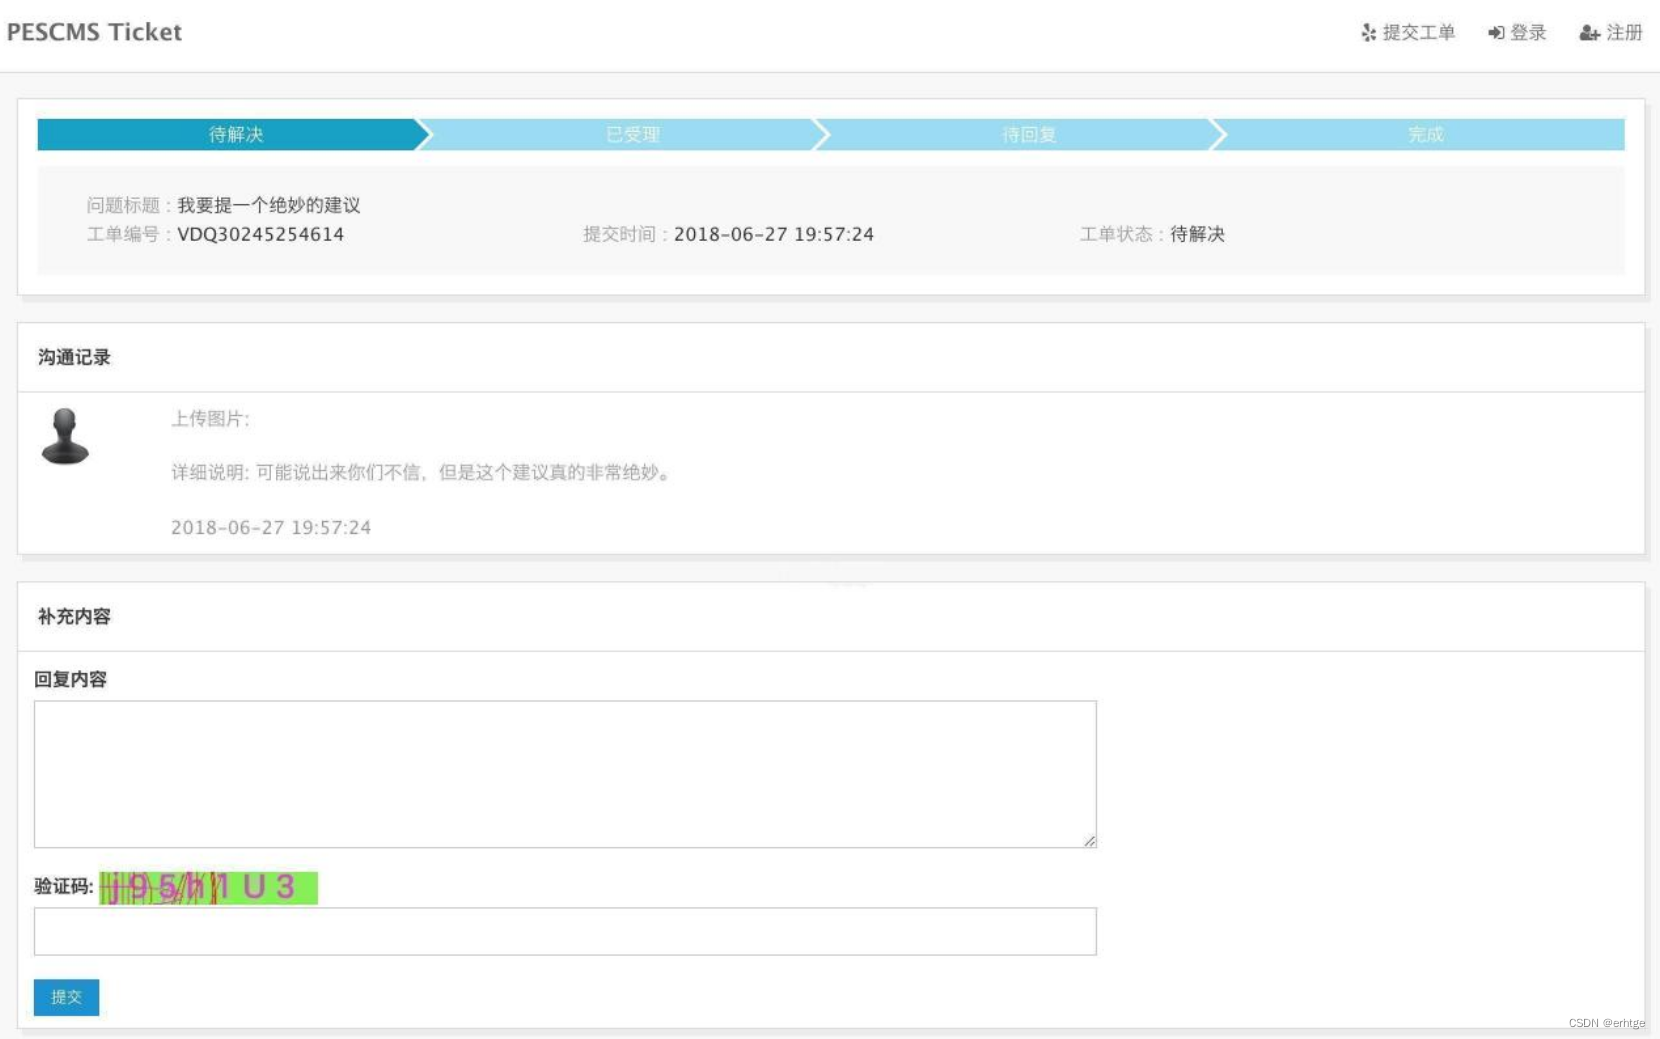This screenshot has width=1660, height=1039.
Task: Click the 补充内容 section header
Action: click(x=71, y=615)
